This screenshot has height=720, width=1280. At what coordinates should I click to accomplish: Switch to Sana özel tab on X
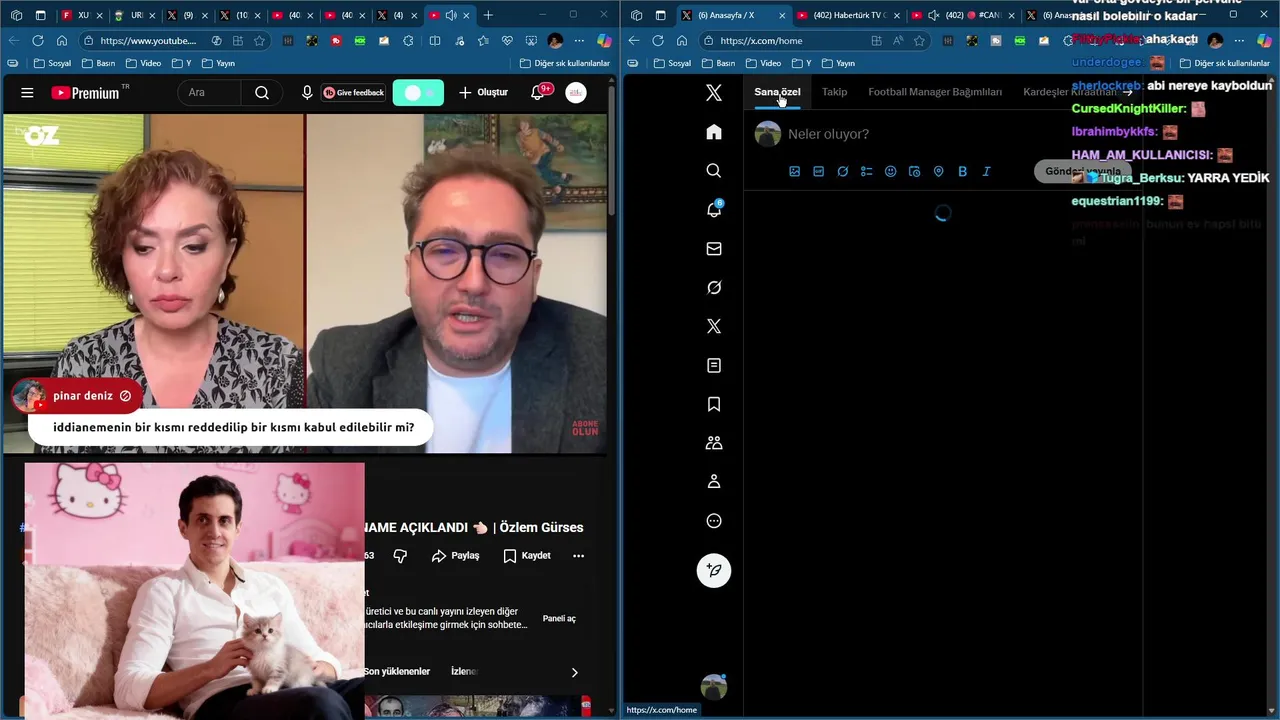(777, 92)
